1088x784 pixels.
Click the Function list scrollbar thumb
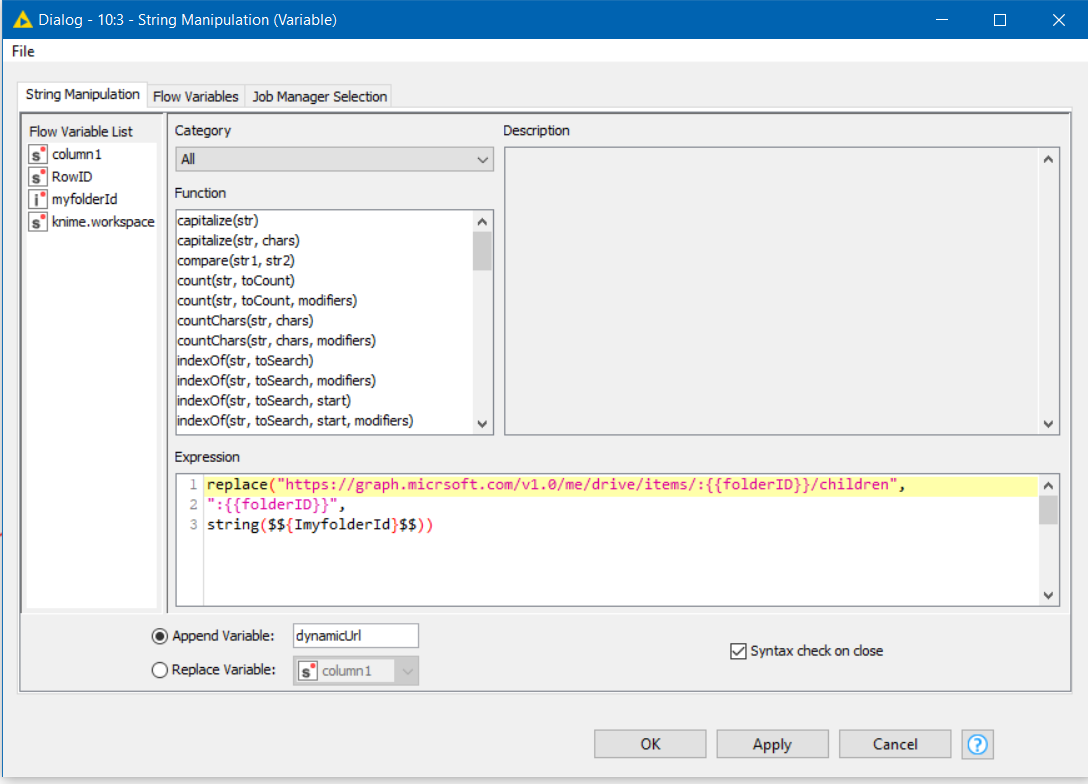[483, 251]
